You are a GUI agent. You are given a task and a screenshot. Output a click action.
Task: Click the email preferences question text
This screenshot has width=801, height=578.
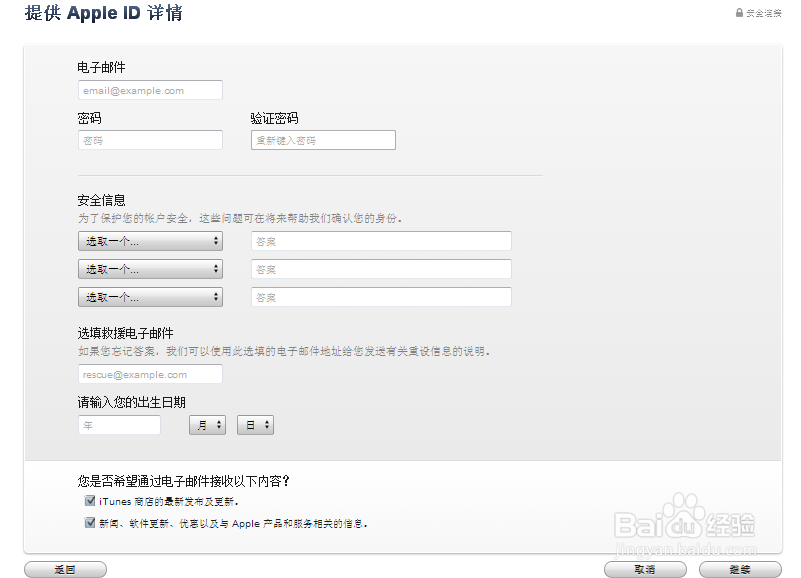pyautogui.click(x=183, y=481)
